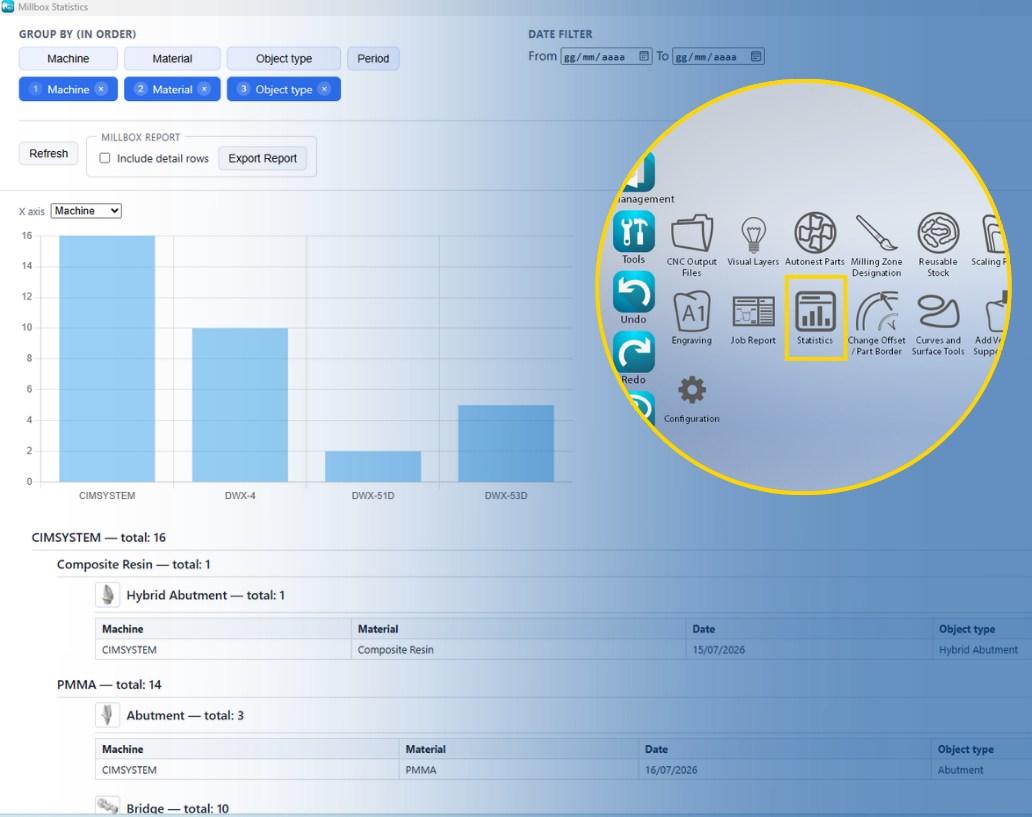1032x817 pixels.
Task: Click the Refresh button
Action: (49, 153)
